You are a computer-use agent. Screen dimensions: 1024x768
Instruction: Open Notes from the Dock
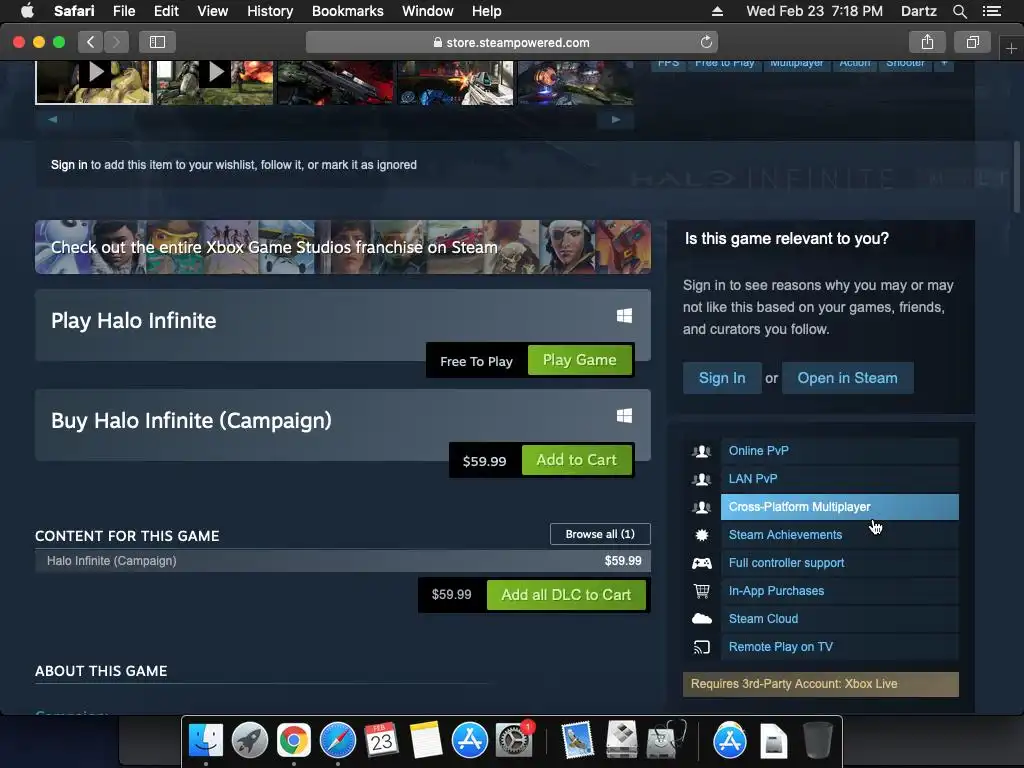[426, 741]
